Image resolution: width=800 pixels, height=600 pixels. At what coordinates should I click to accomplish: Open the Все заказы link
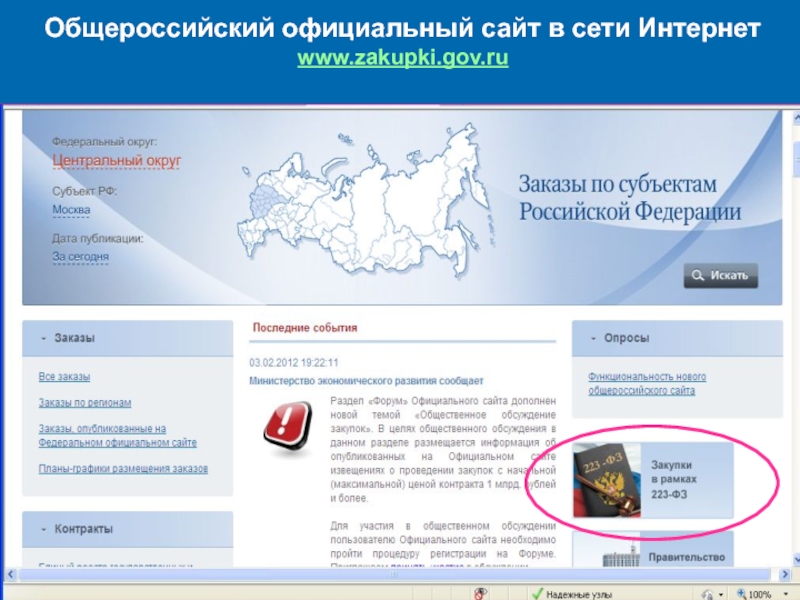[x=64, y=377]
